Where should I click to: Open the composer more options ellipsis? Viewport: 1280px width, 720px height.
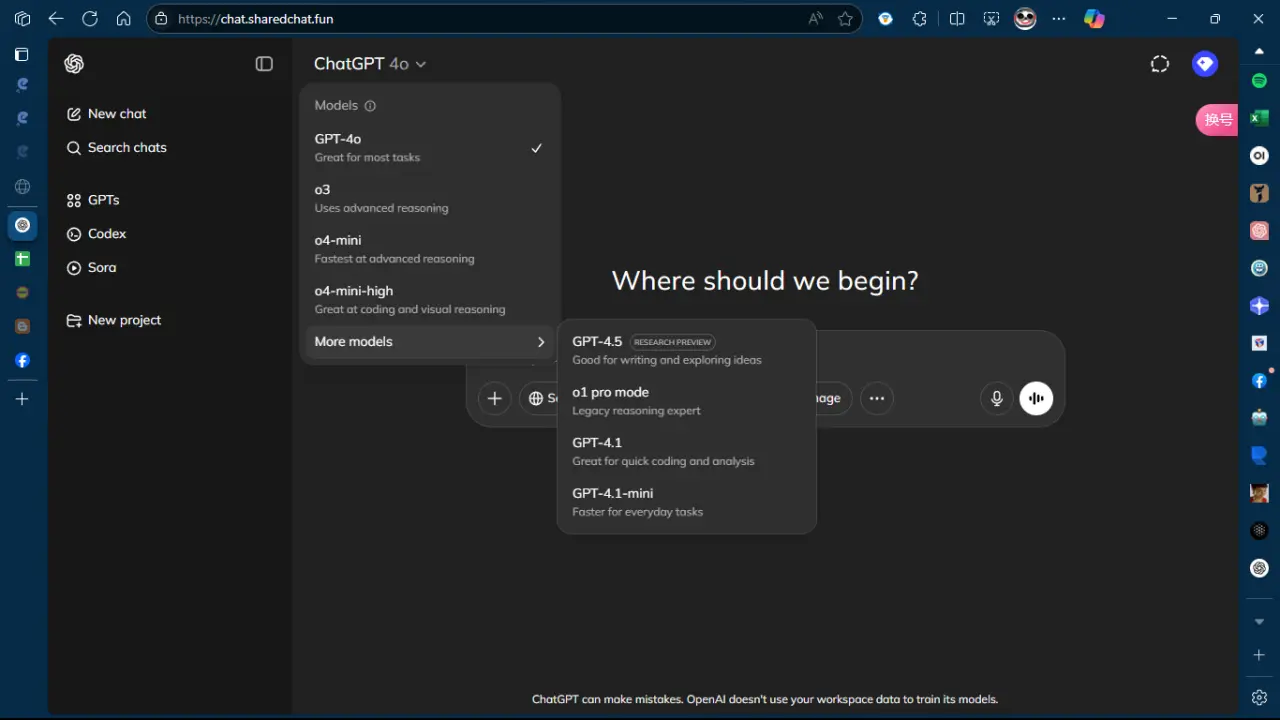coord(877,398)
